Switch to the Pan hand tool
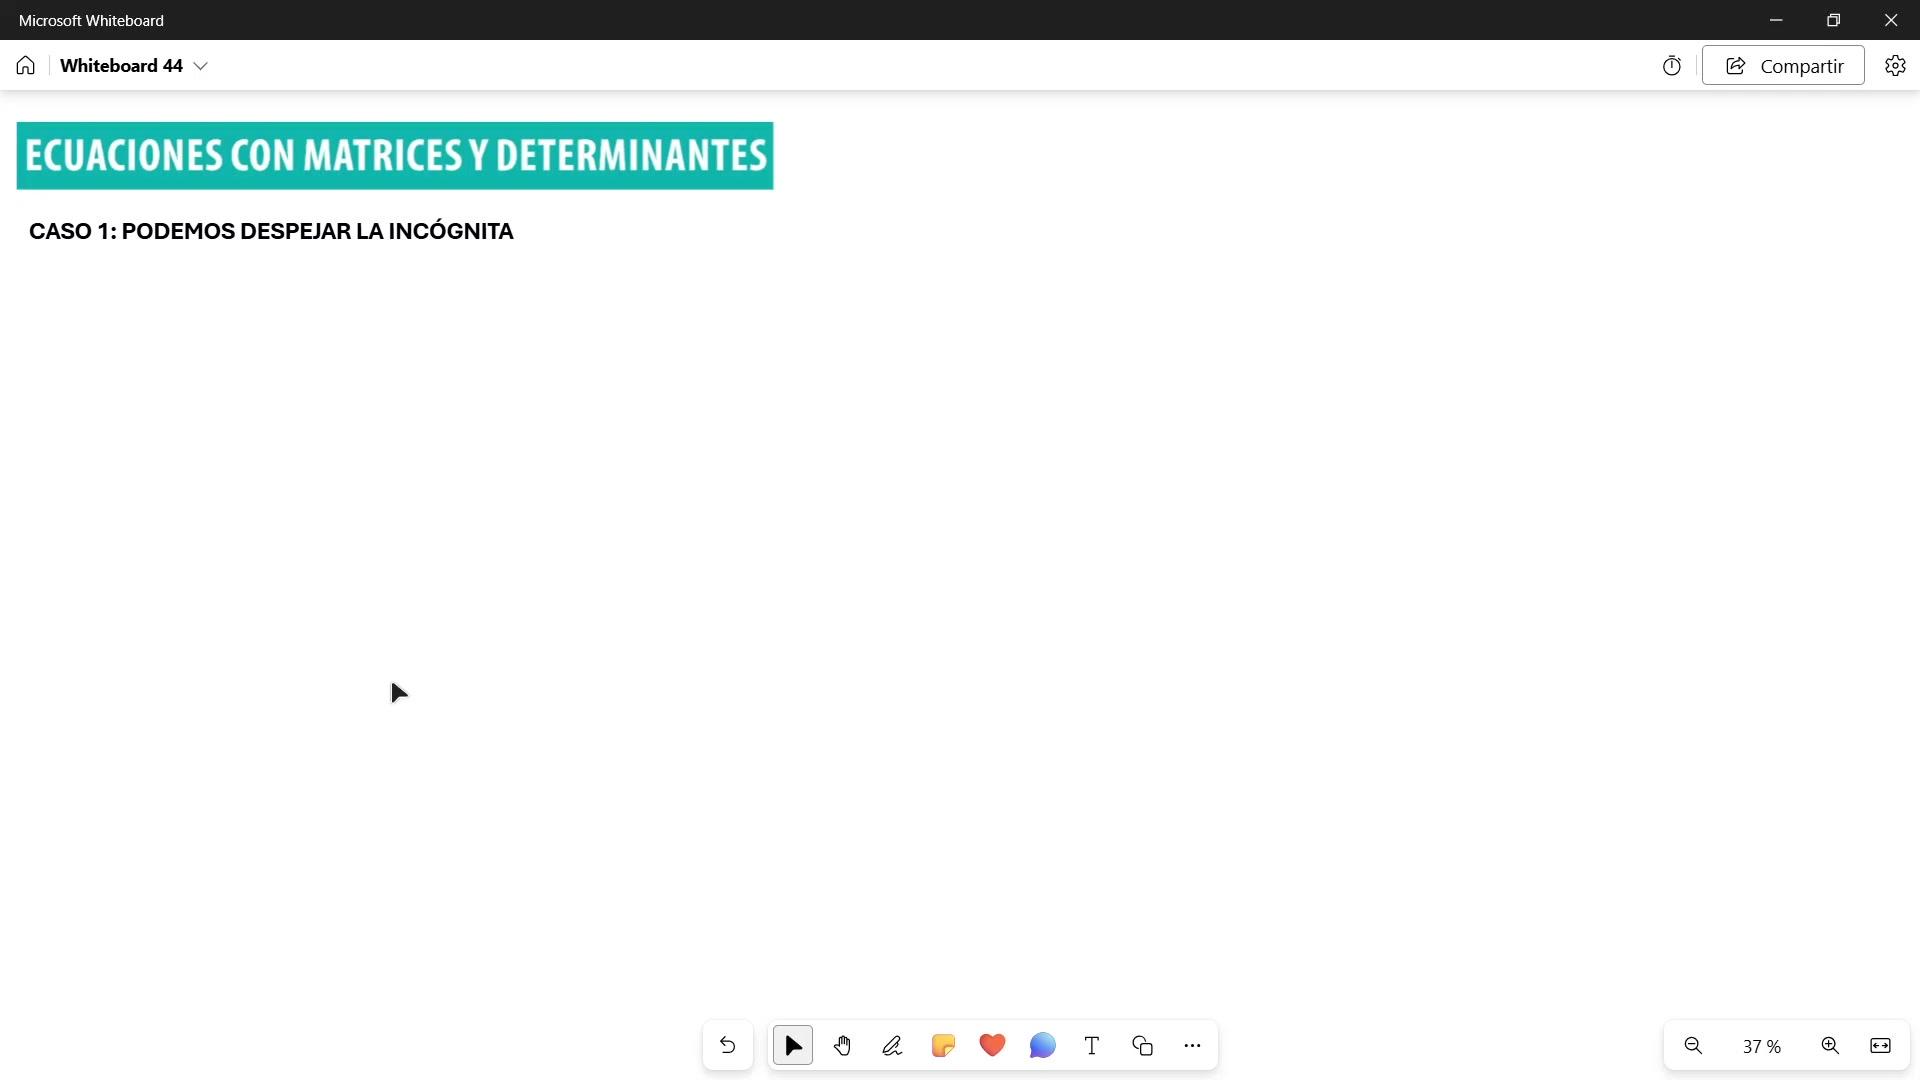Image resolution: width=1920 pixels, height=1080 pixels. click(843, 1046)
